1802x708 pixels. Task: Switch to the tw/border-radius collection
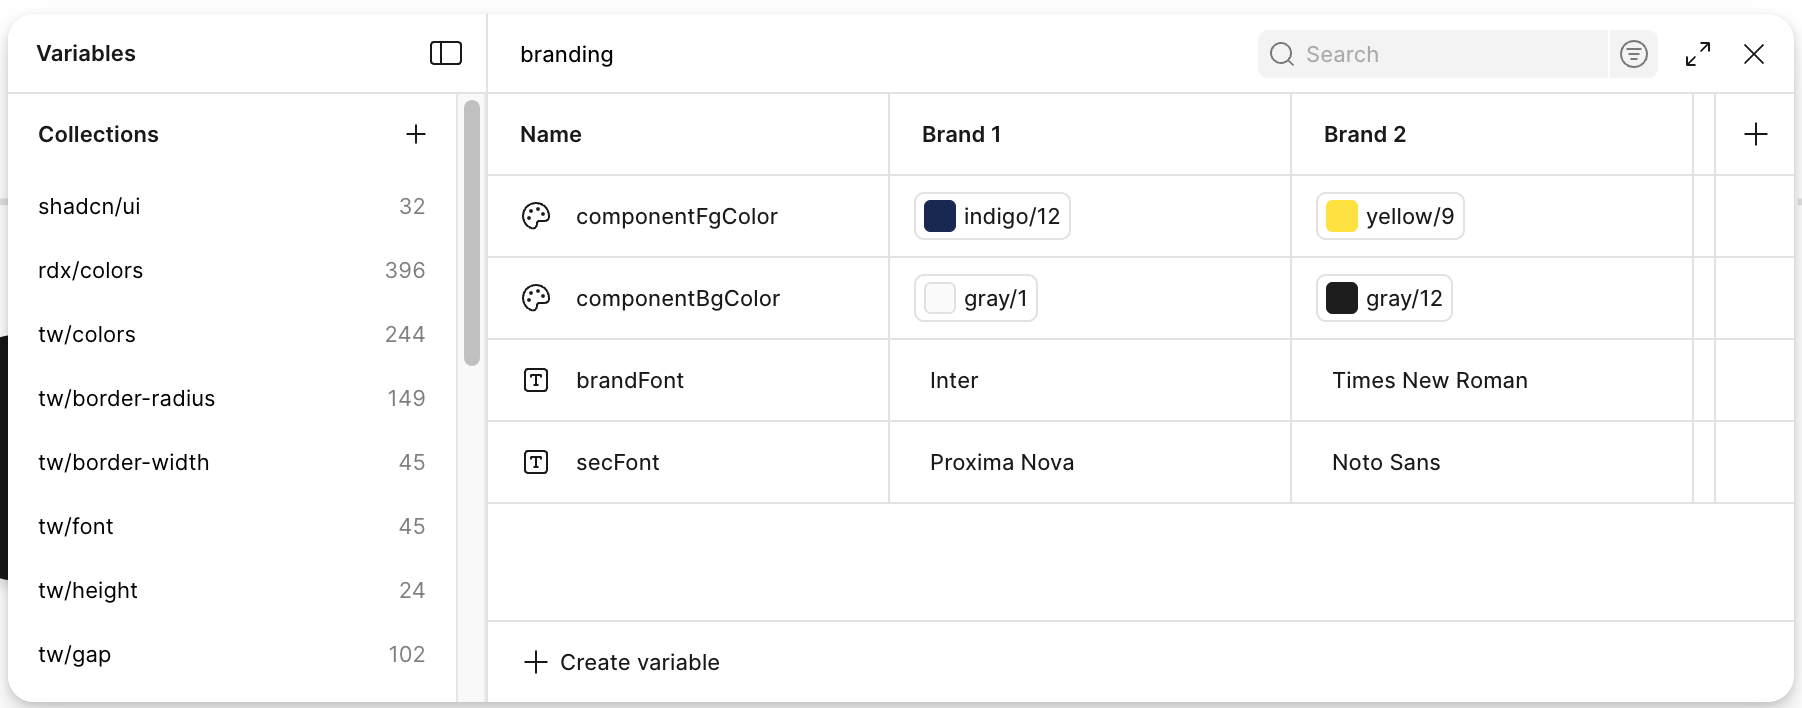coord(127,398)
